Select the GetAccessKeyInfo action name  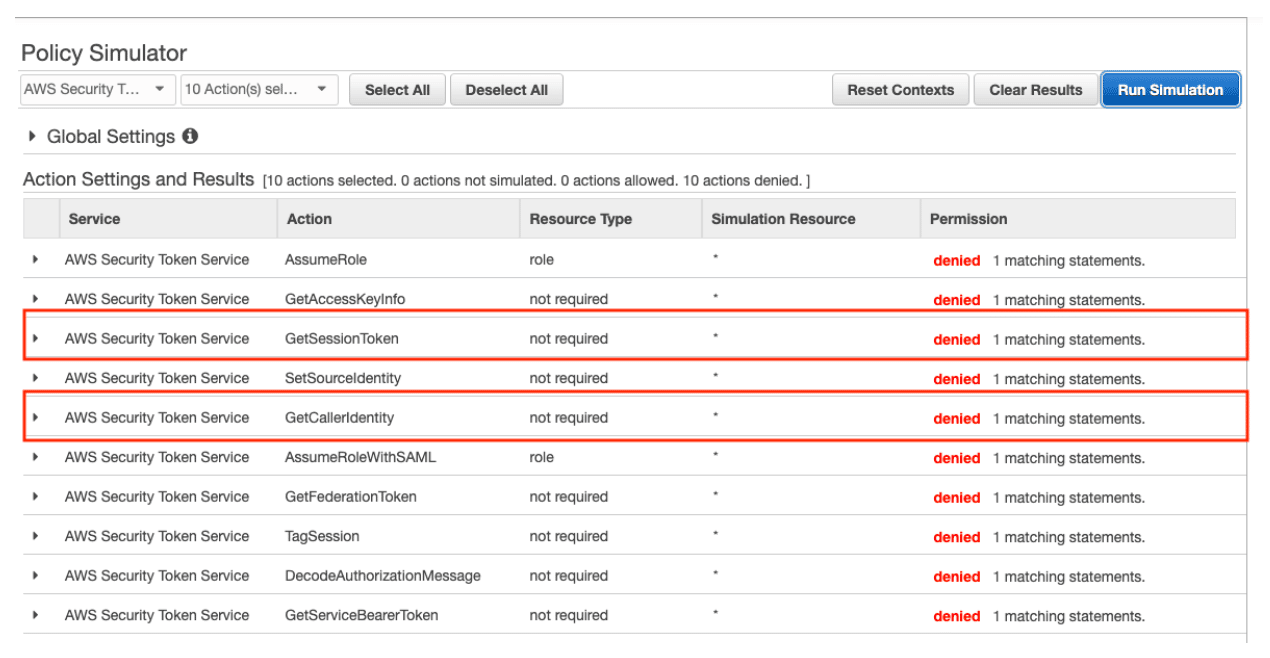tap(345, 299)
